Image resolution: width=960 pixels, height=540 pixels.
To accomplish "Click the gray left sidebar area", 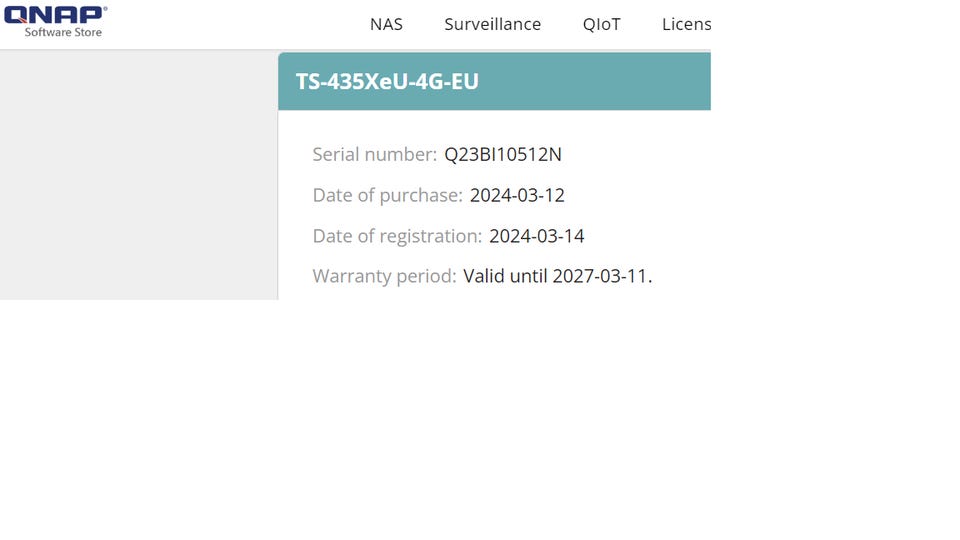I will tap(139, 175).
